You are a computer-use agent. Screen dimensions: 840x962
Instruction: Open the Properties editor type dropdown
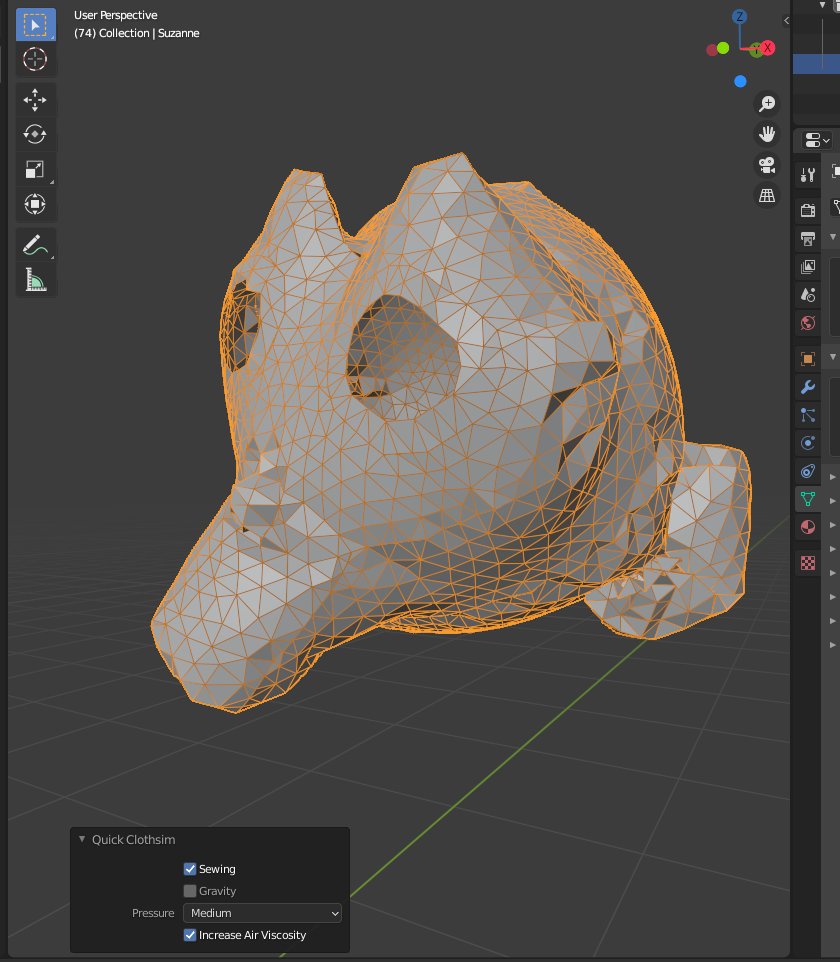click(x=817, y=140)
